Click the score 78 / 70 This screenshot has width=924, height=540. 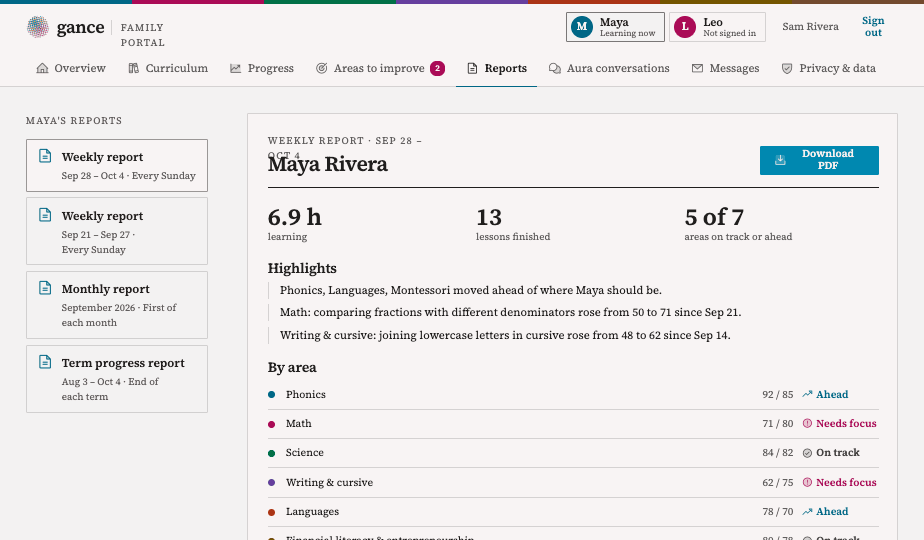(778, 512)
